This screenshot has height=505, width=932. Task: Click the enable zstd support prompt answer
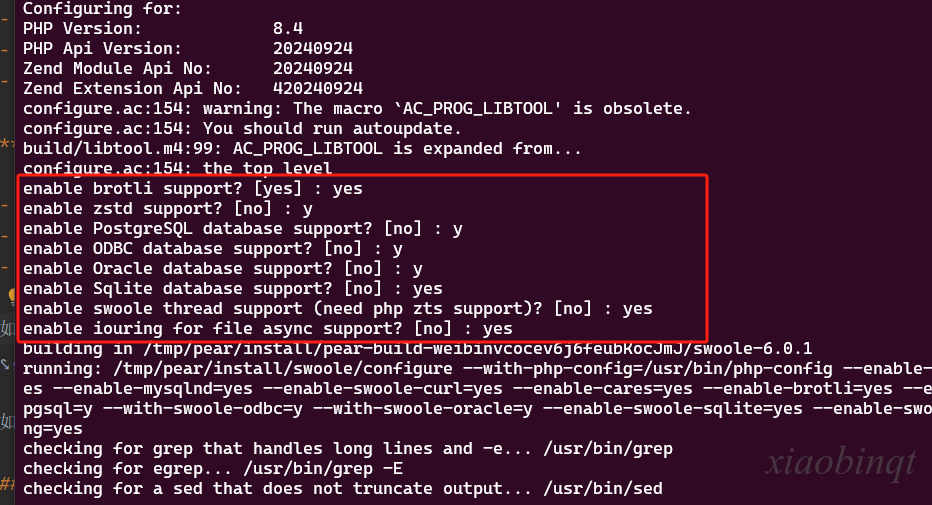click(x=307, y=209)
